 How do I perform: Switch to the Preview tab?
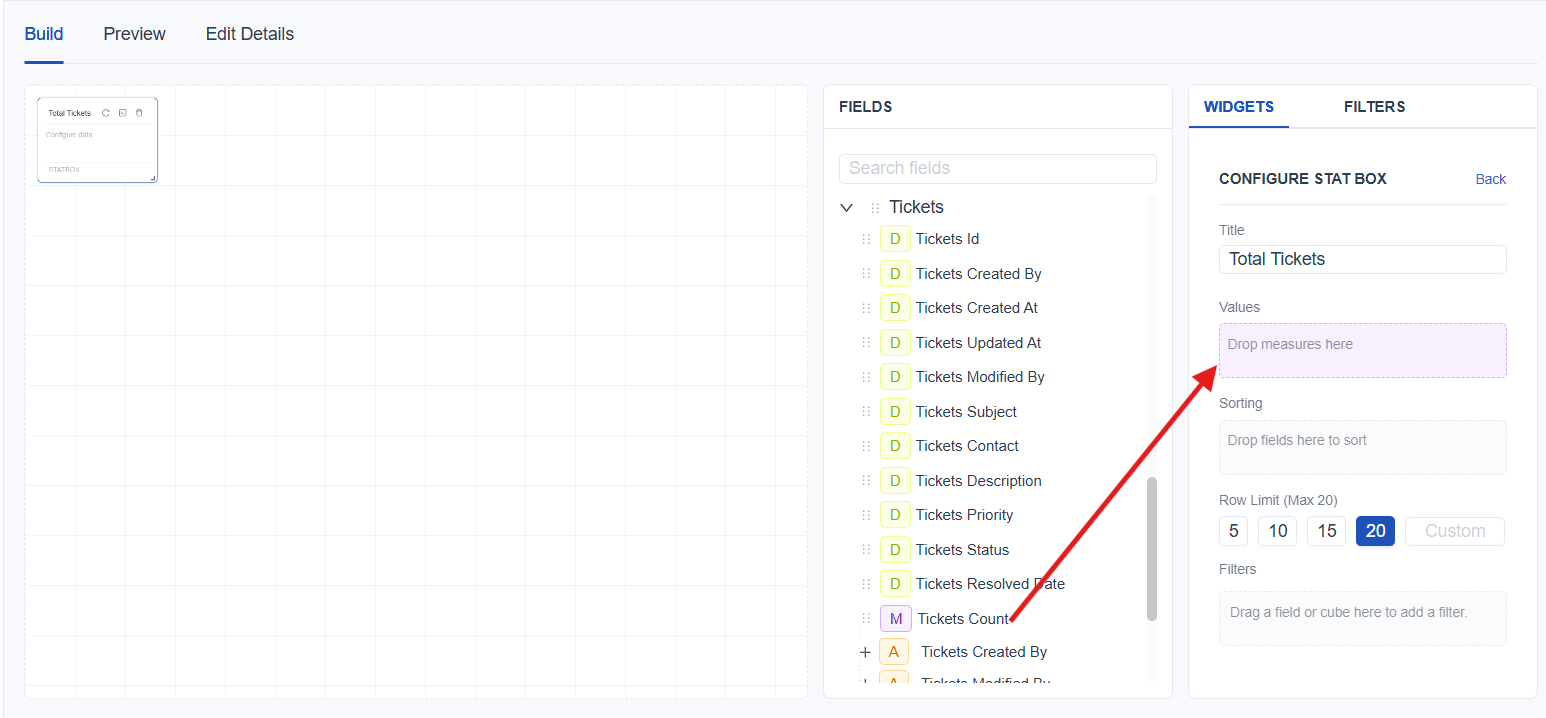point(134,34)
